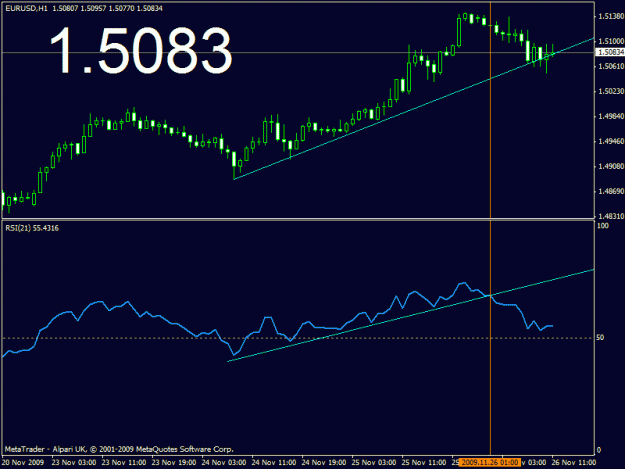Screen dimensions: 625x469
Task: Click the 23 Nov 19:00 time label
Action: pos(174,463)
